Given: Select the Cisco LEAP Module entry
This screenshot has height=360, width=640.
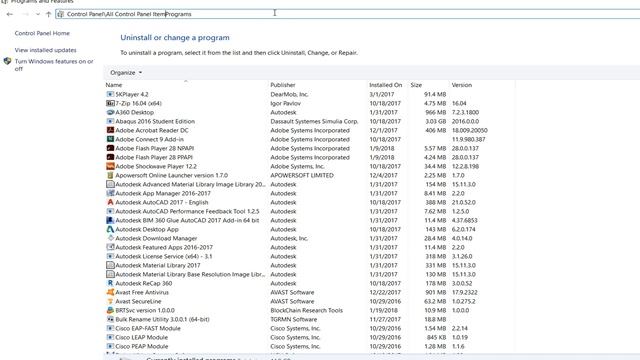Looking at the screenshot, I should [141, 337].
